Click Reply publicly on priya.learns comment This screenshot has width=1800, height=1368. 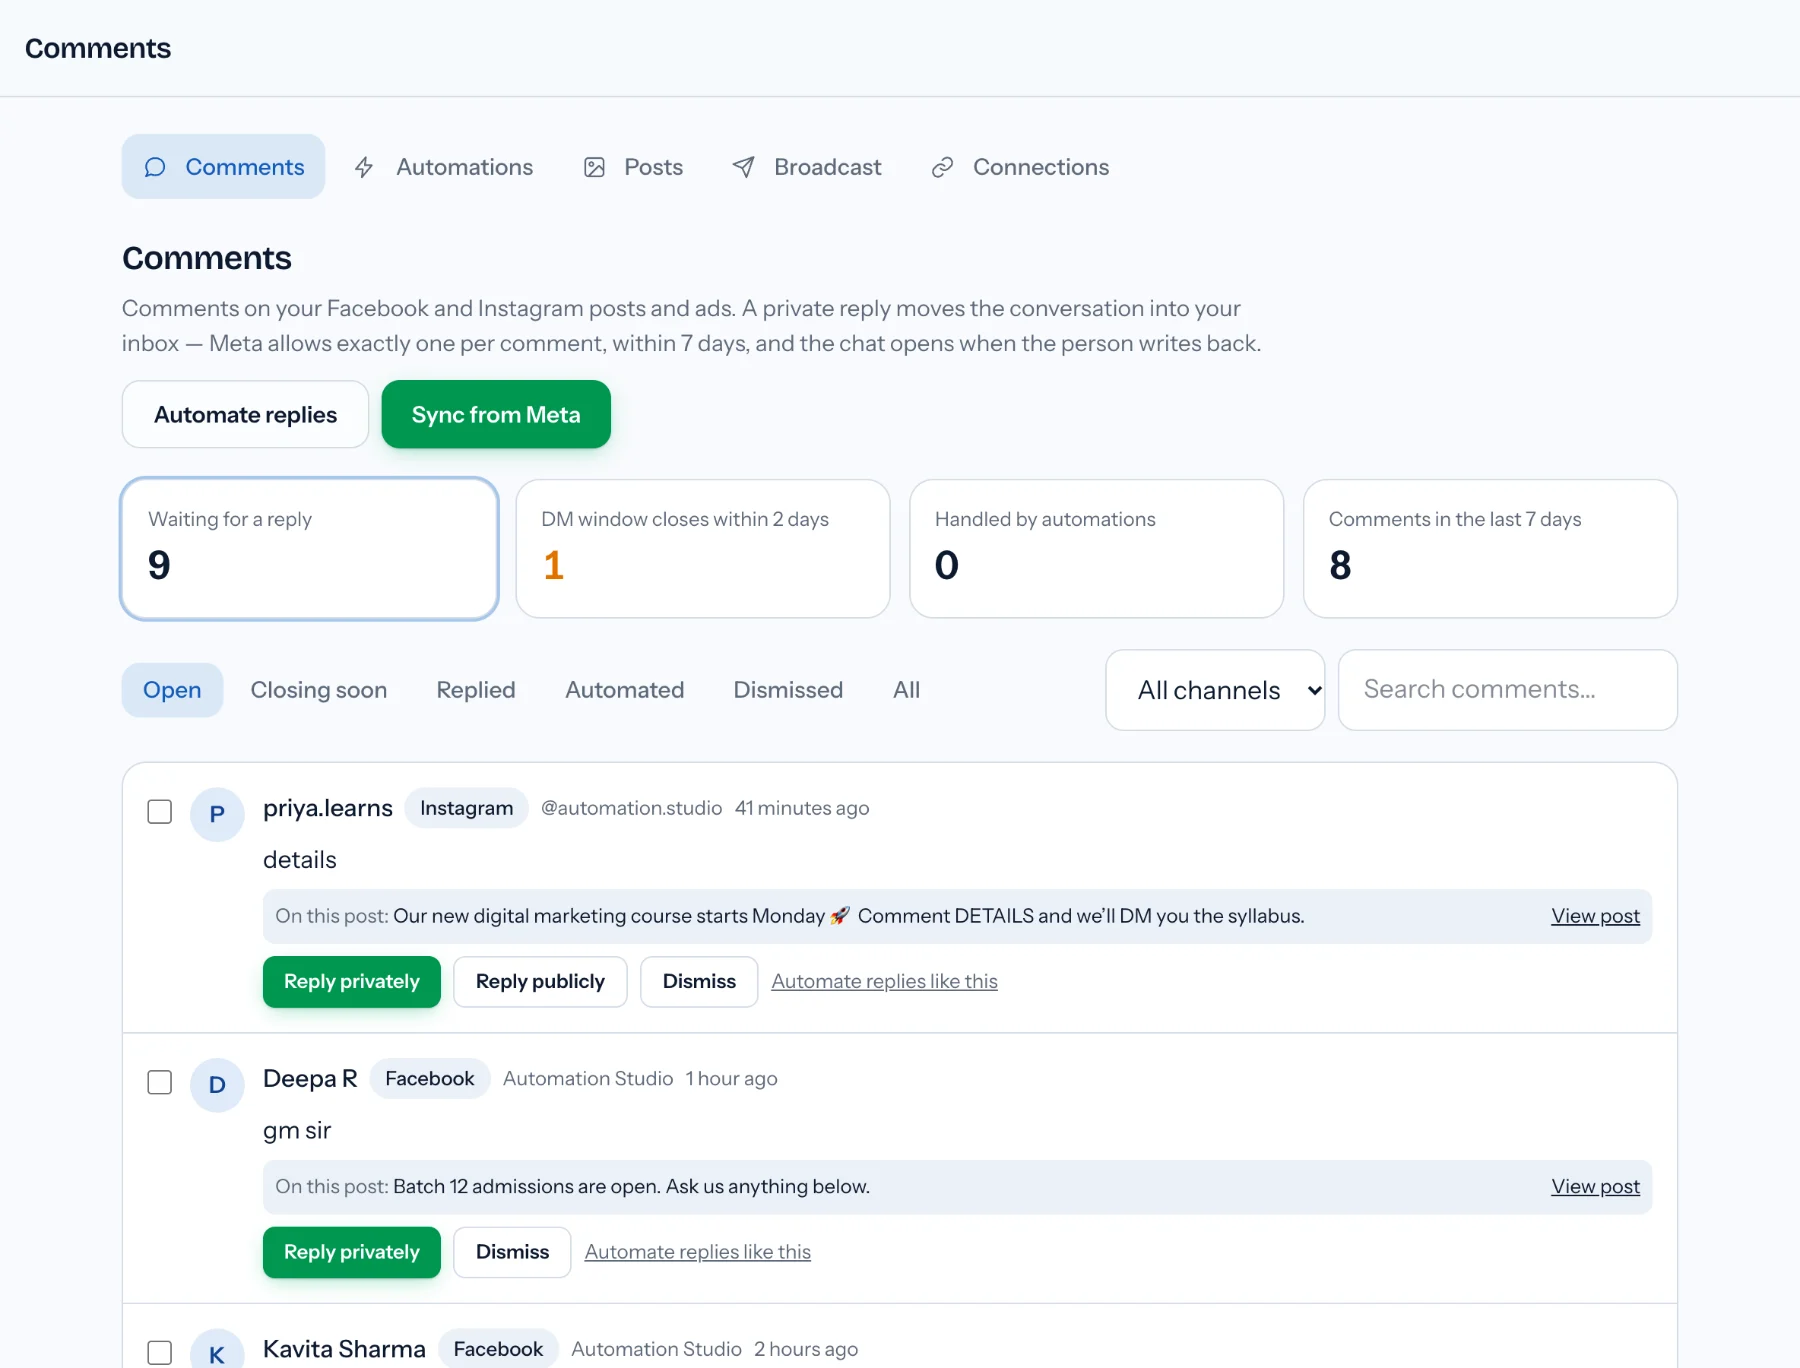click(x=540, y=982)
